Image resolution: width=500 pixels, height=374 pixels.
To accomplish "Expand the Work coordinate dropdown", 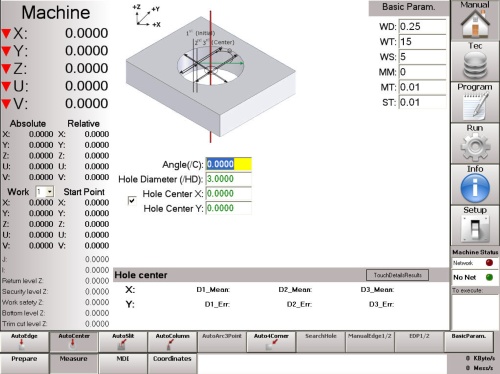I will (50, 192).
